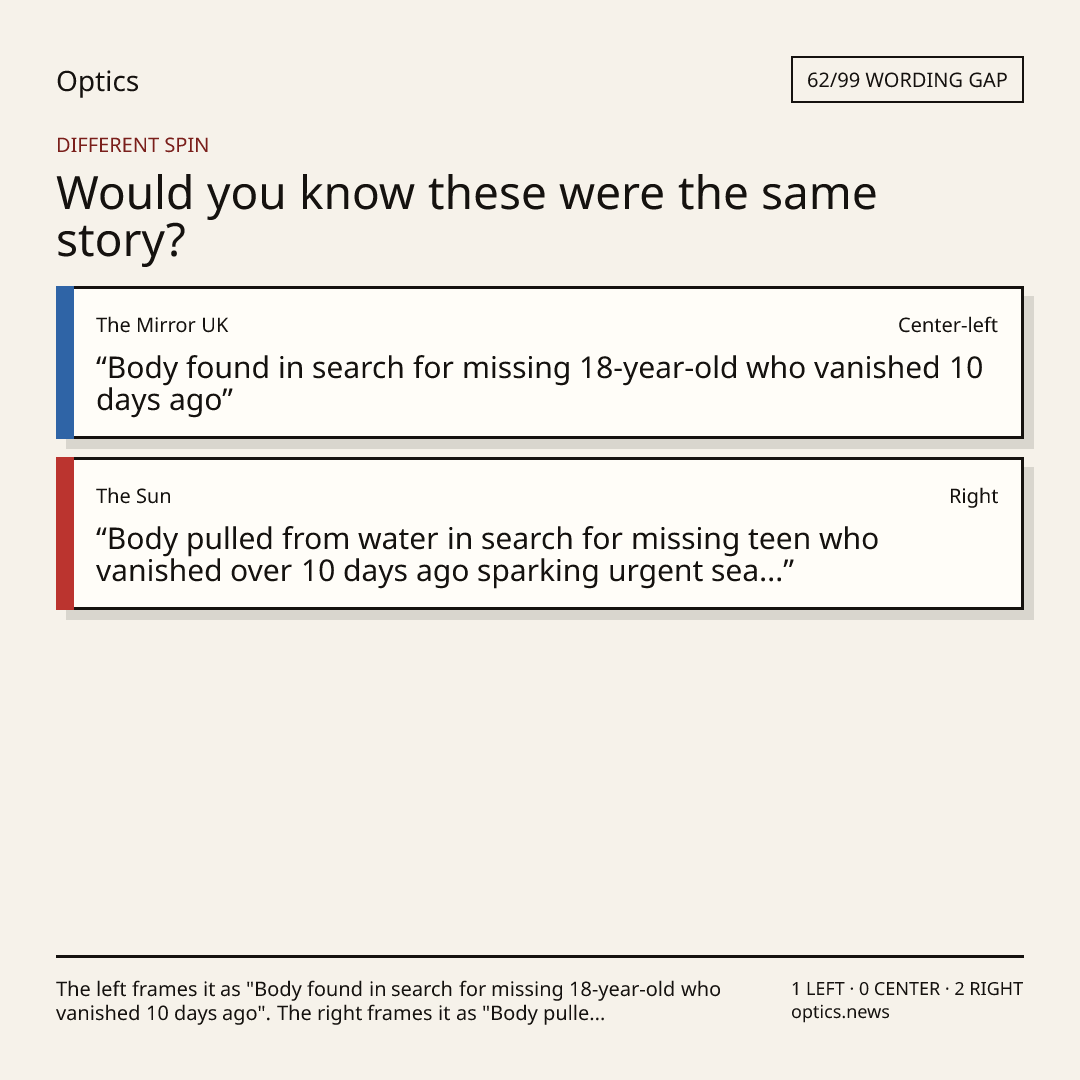Select The Mirror UK source name

point(162,325)
